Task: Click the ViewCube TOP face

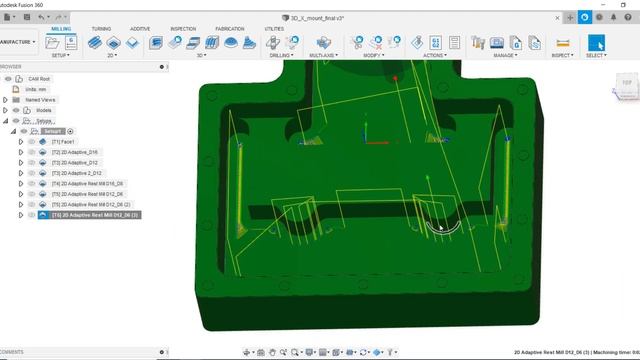Action: (x=627, y=83)
